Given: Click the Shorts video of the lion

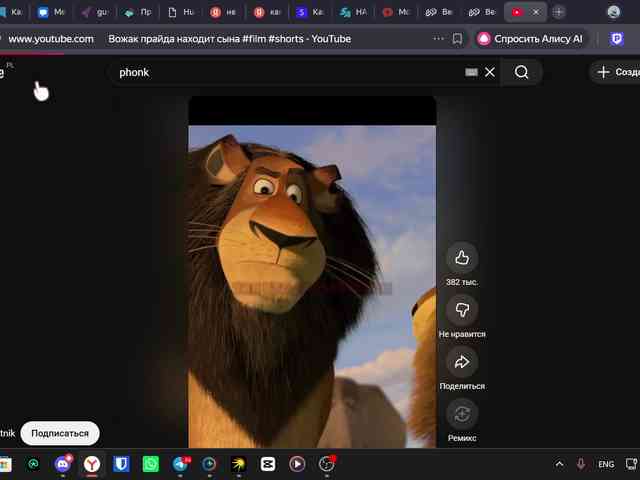Looking at the screenshot, I should point(312,272).
